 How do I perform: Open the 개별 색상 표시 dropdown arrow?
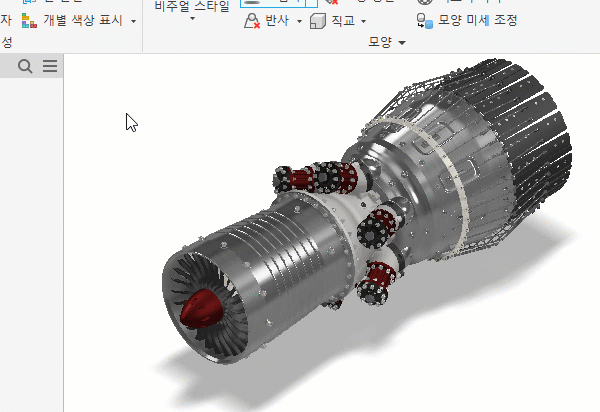134,21
